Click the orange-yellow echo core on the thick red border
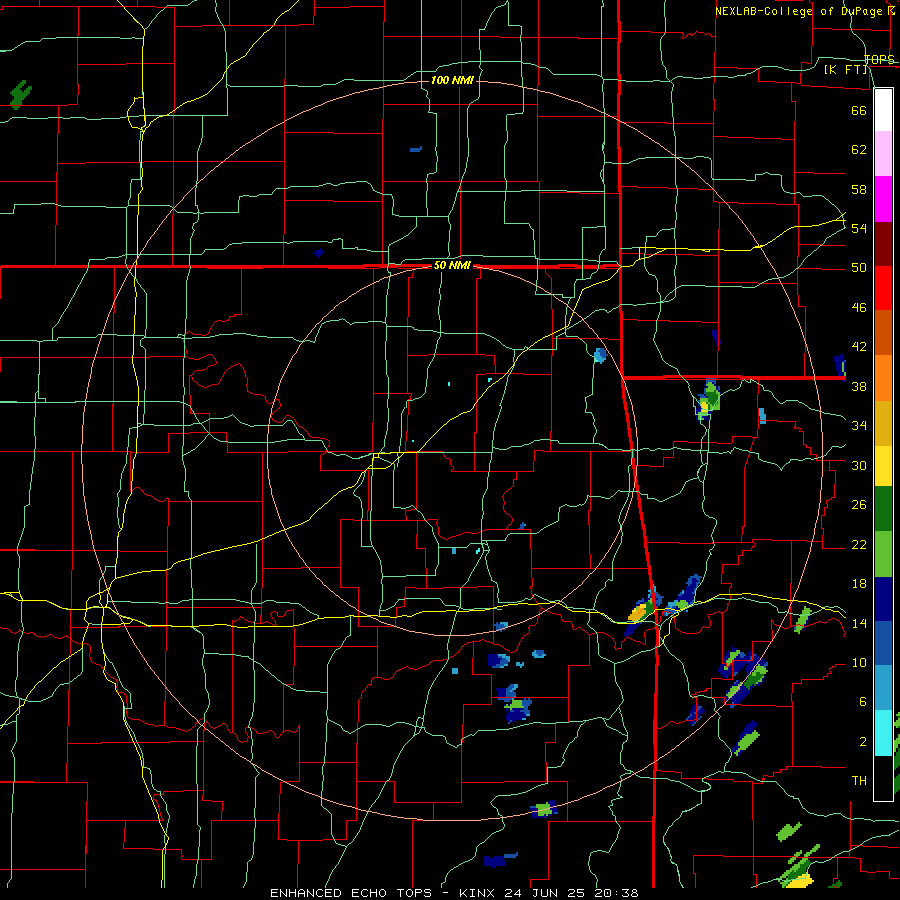Image resolution: width=900 pixels, height=900 pixels. [x=639, y=613]
